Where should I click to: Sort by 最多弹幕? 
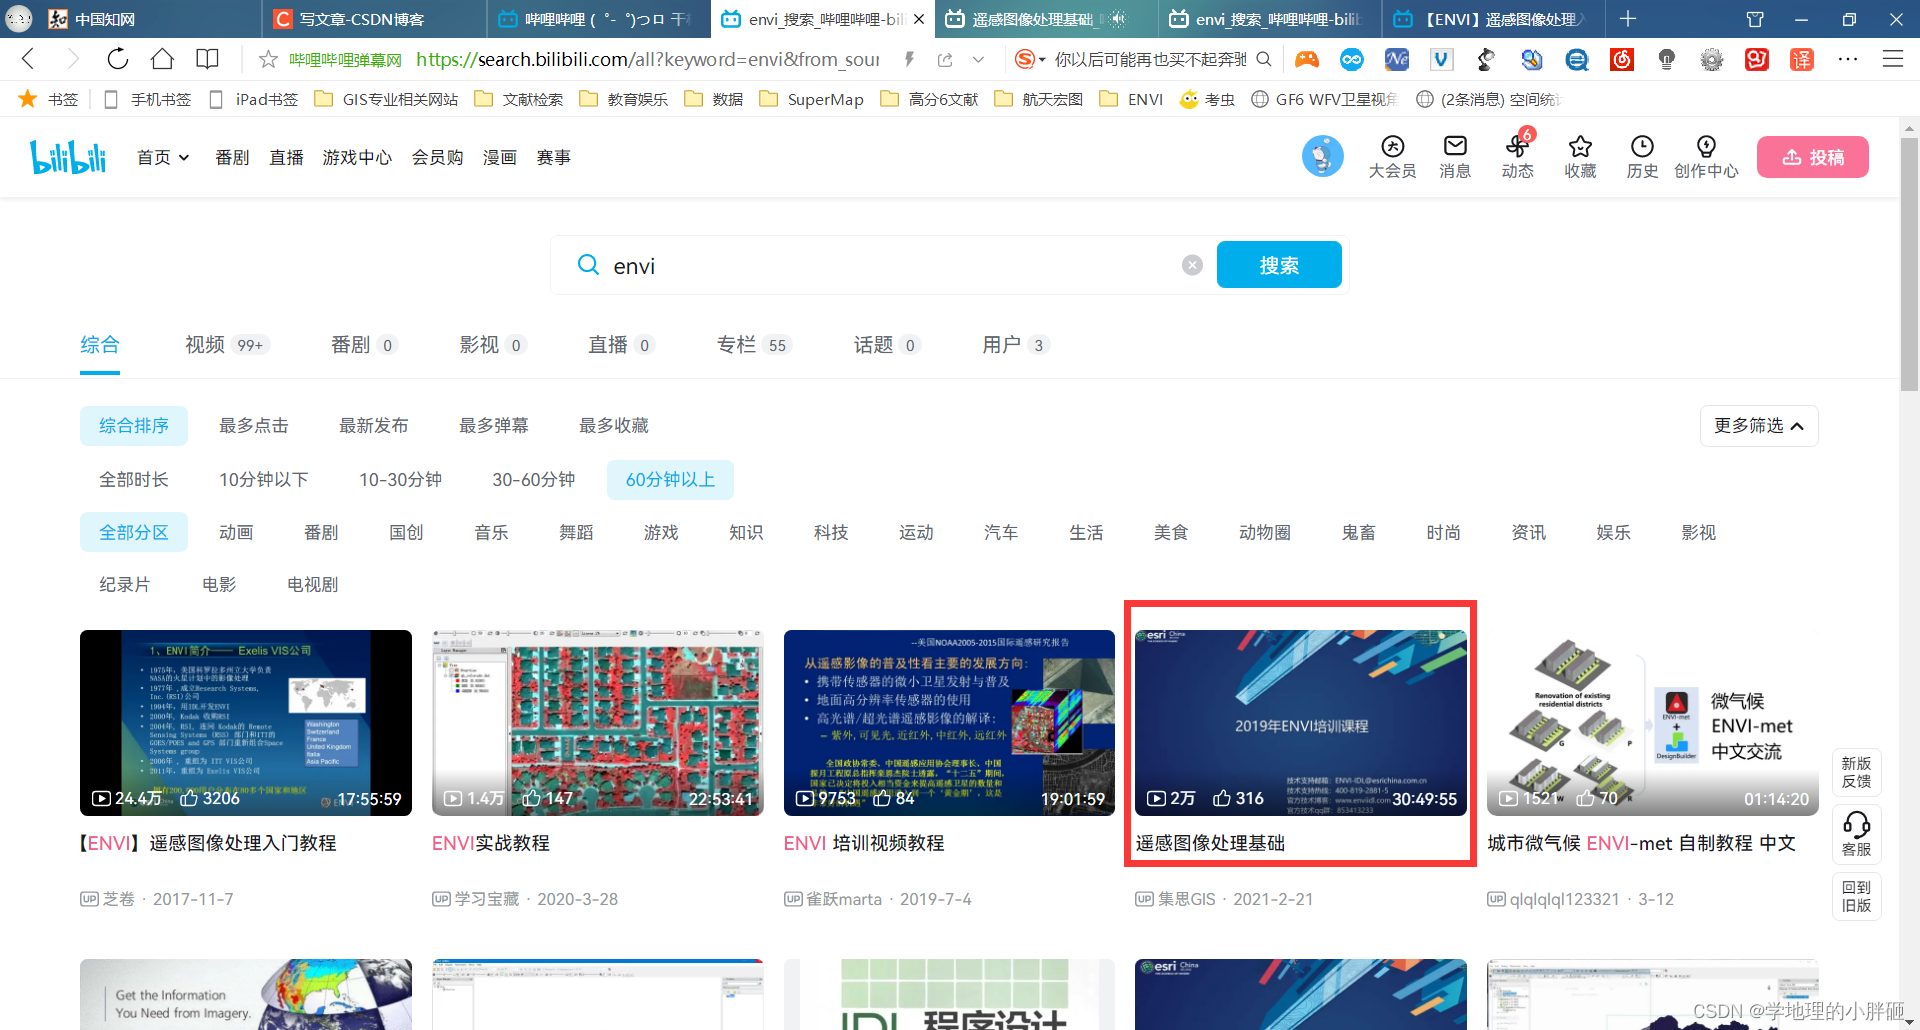click(x=494, y=426)
